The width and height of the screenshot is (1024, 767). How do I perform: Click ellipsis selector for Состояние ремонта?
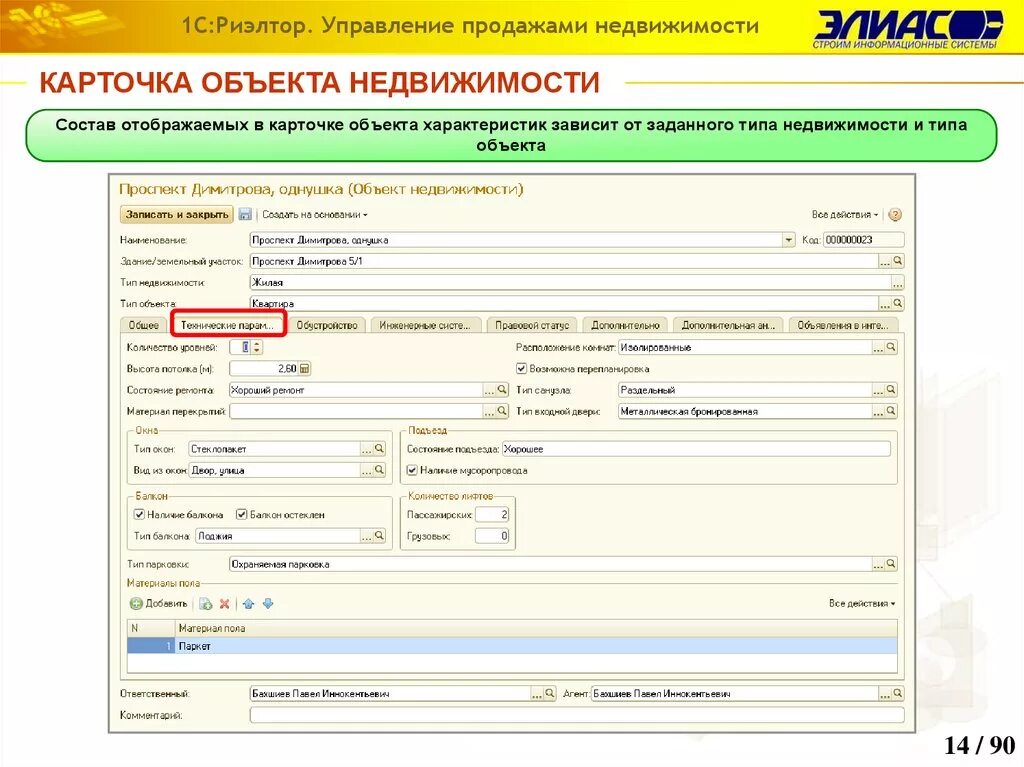coord(489,389)
